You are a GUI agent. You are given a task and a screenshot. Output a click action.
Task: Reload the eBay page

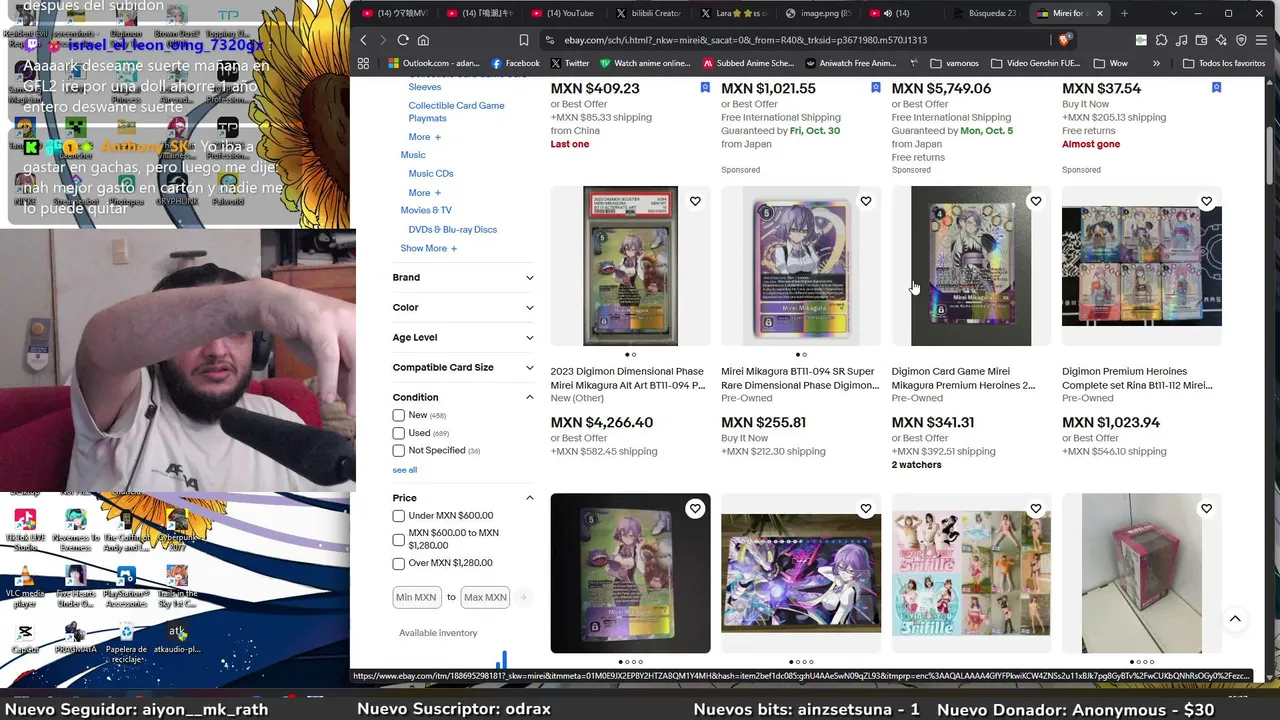(x=403, y=40)
